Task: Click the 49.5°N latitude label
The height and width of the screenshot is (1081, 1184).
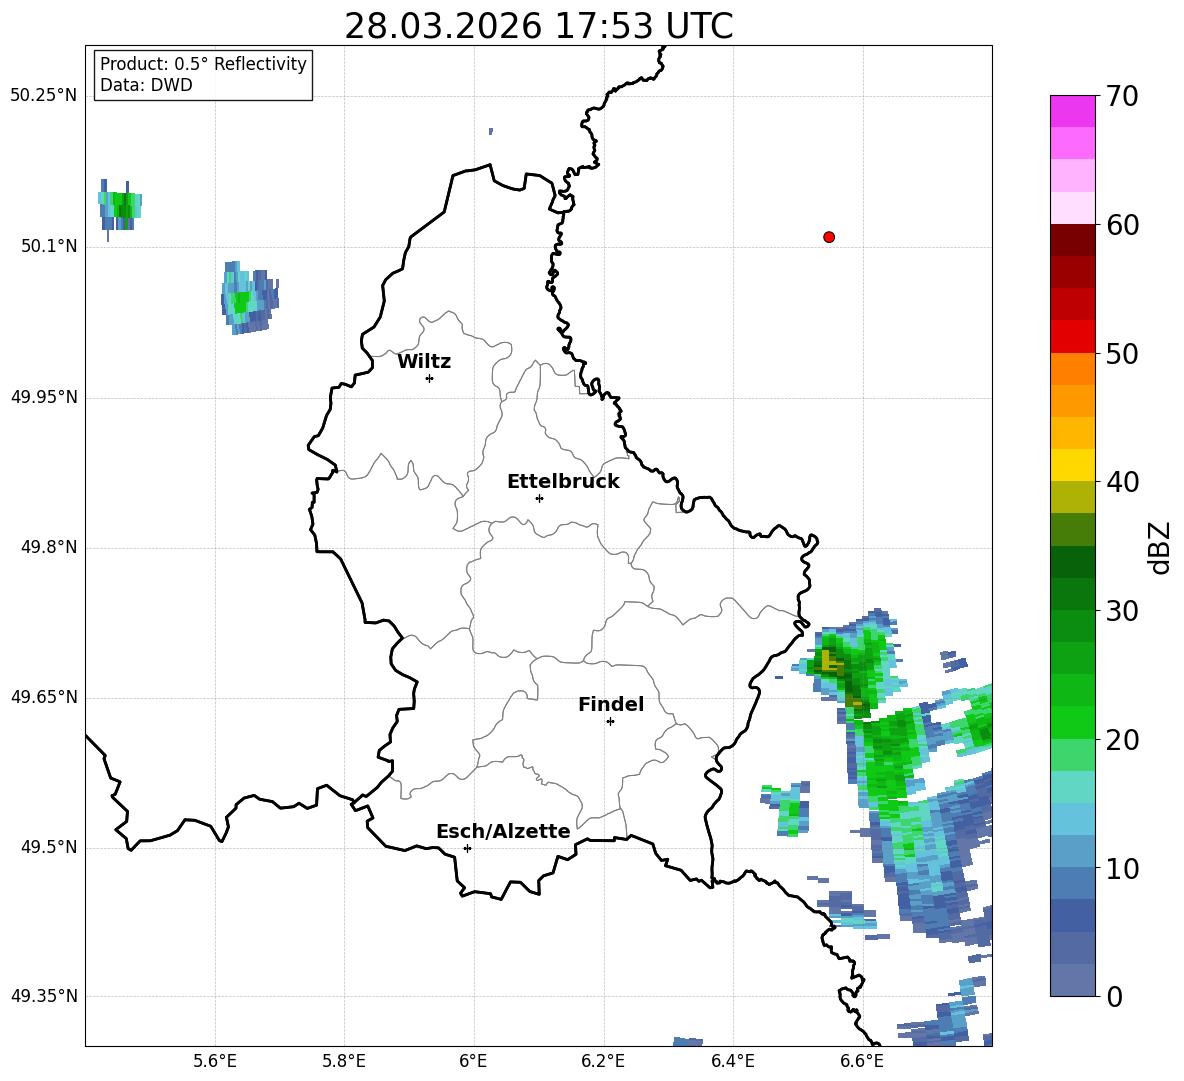Action: [x=48, y=847]
